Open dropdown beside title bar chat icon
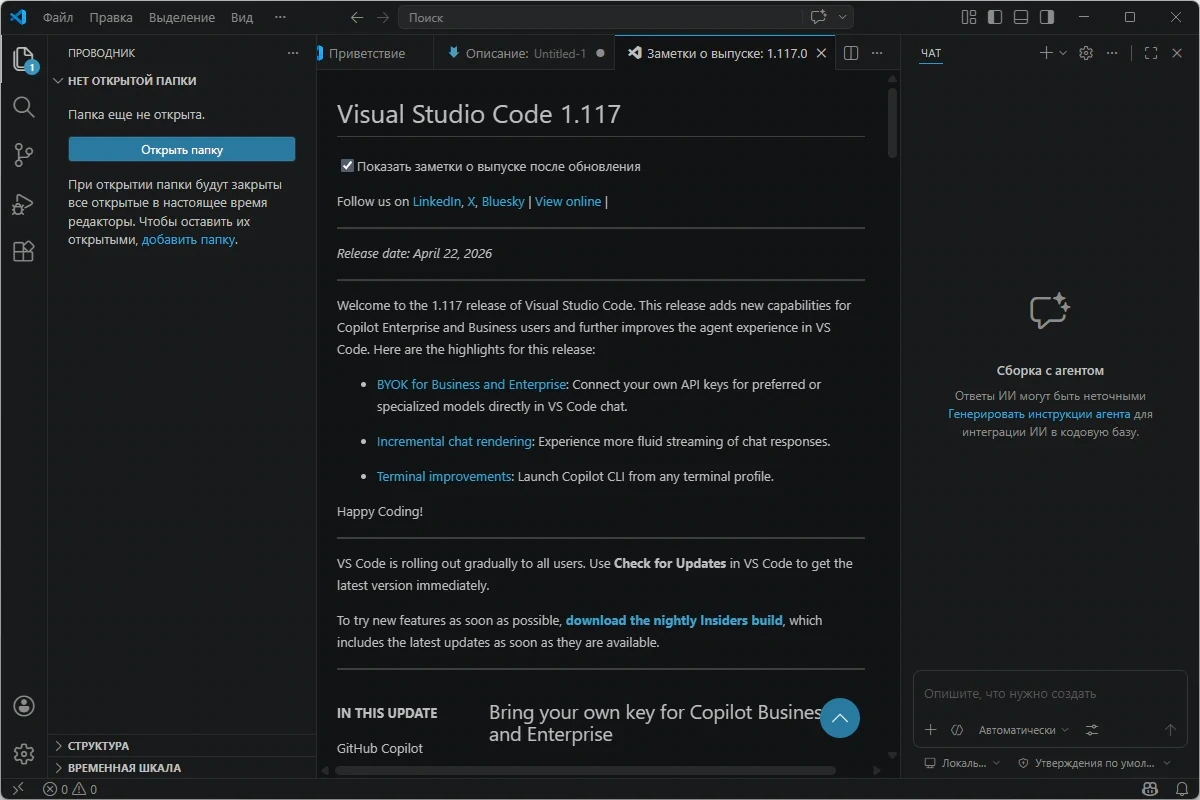Screen dimensions: 1200x800 click(x=843, y=17)
